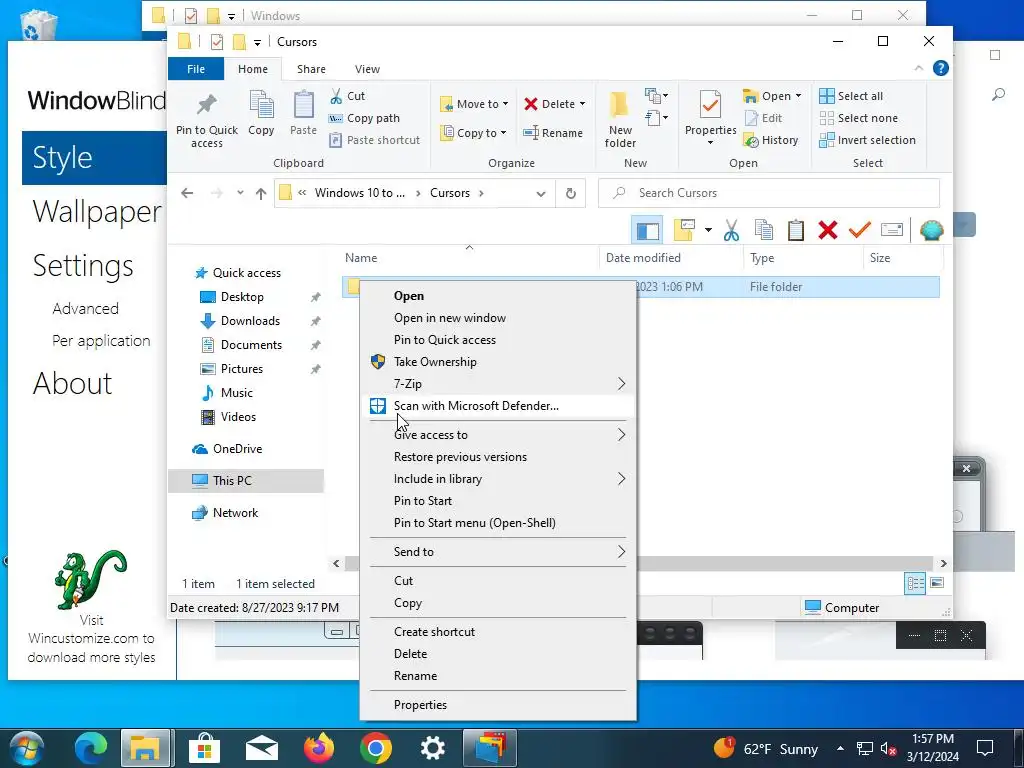Click the ribbon help question mark icon
This screenshot has width=1024, height=768.
940,68
